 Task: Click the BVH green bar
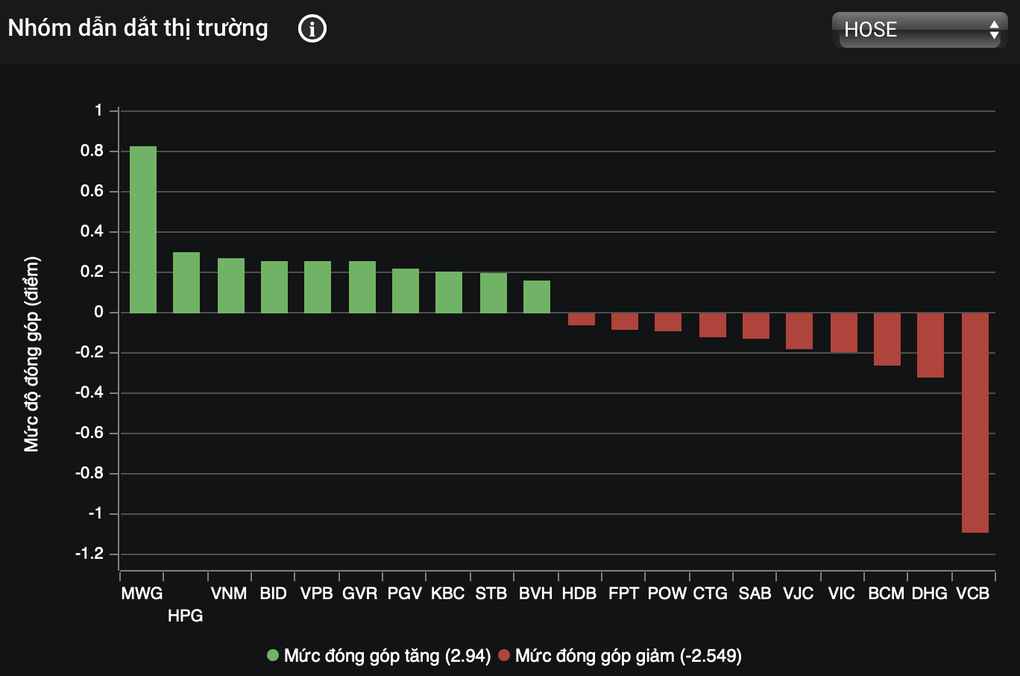tap(537, 296)
